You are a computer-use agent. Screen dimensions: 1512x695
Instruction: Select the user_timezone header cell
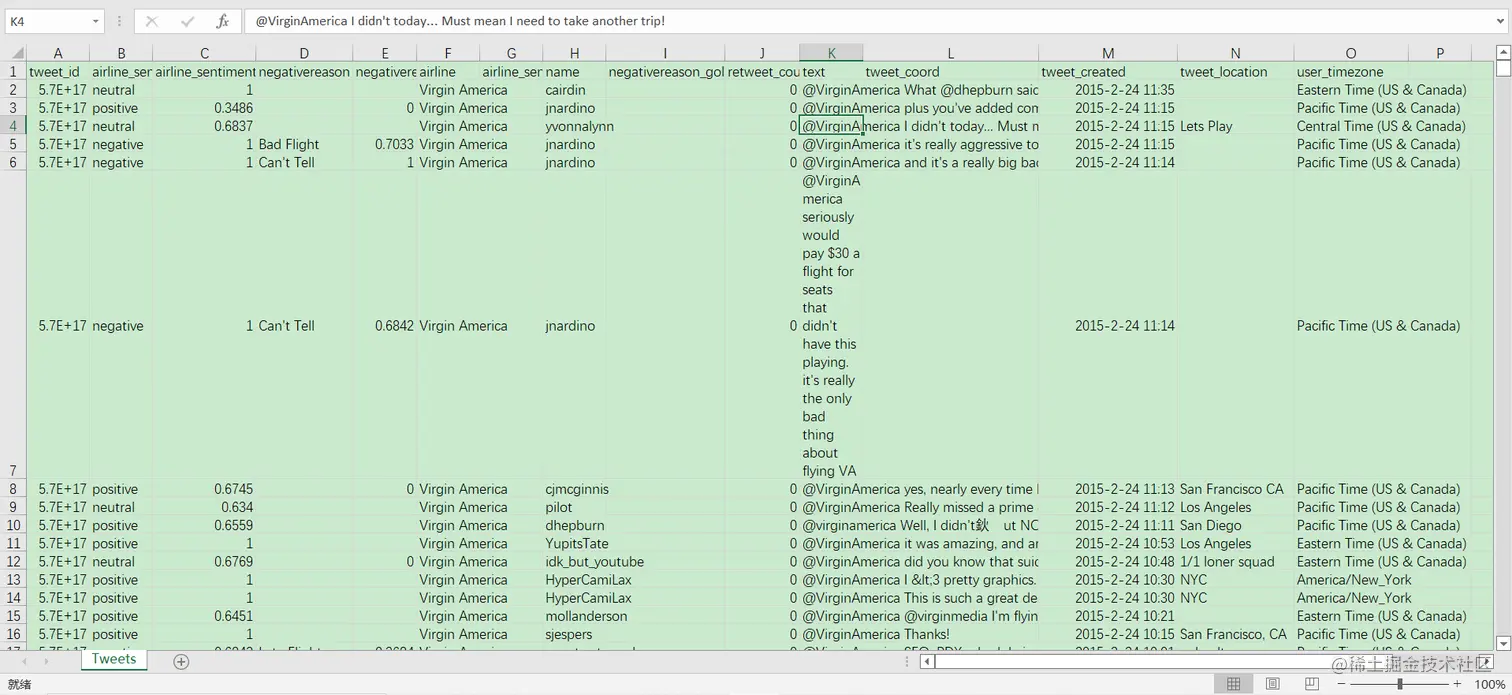coord(1351,72)
